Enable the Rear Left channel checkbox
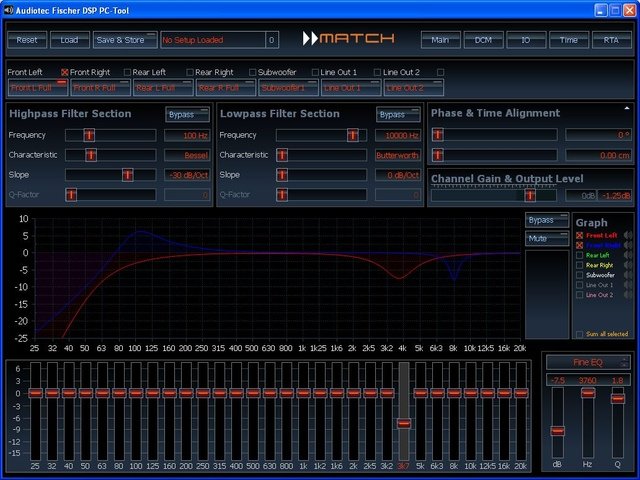This screenshot has height=480, width=640. pos(127,72)
